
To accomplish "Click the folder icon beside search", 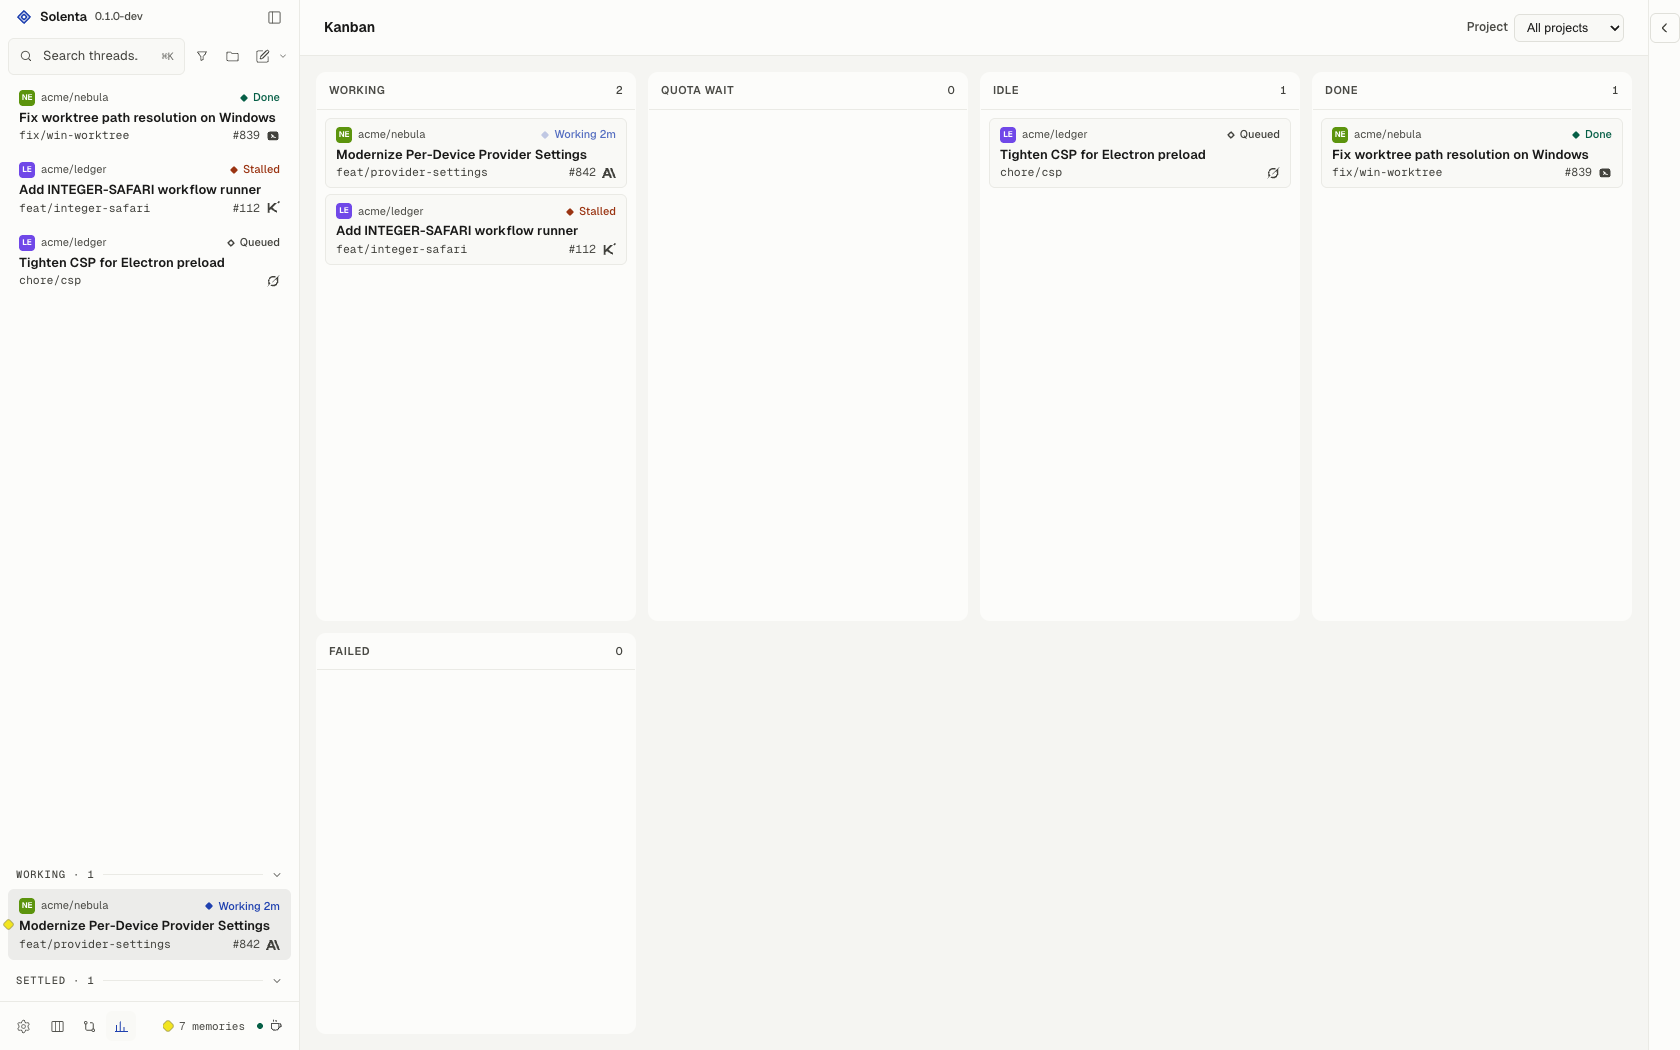I will [232, 56].
